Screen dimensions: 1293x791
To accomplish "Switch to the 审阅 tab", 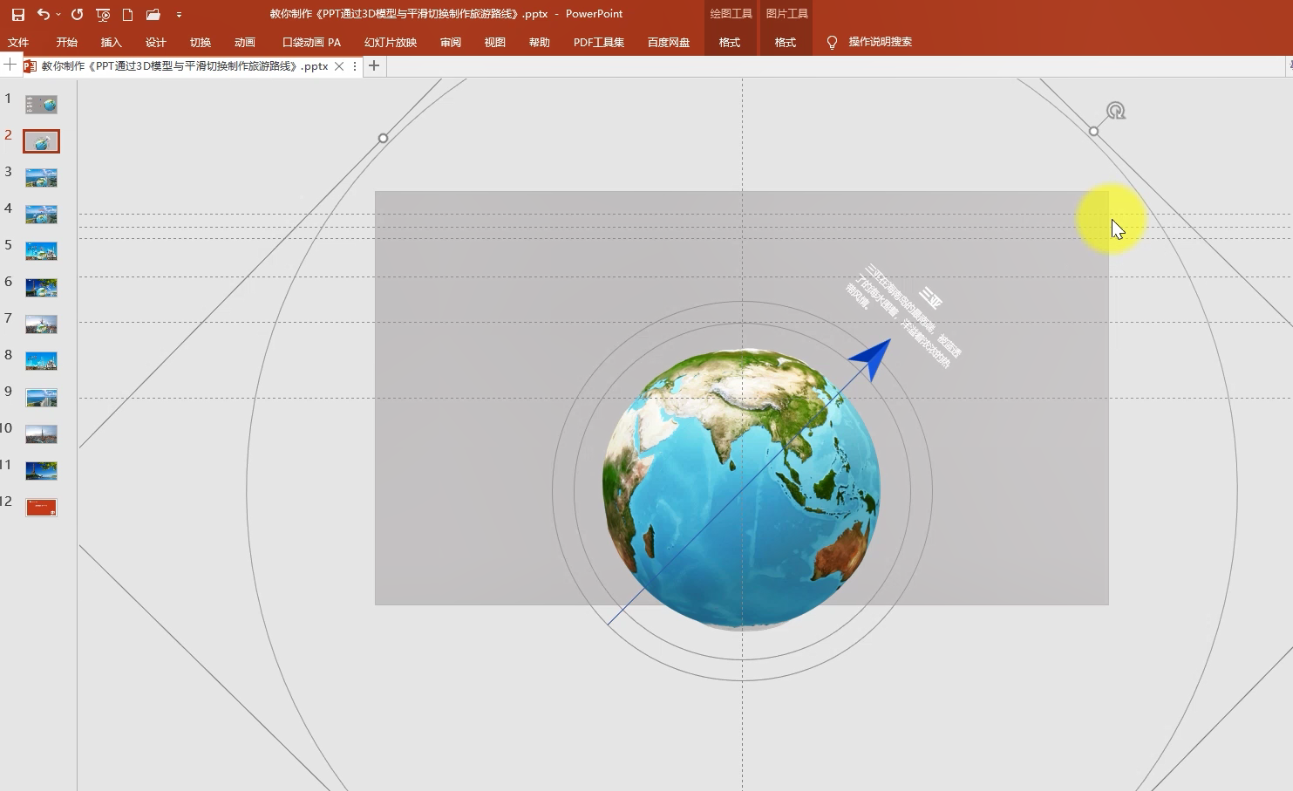I will pos(451,42).
